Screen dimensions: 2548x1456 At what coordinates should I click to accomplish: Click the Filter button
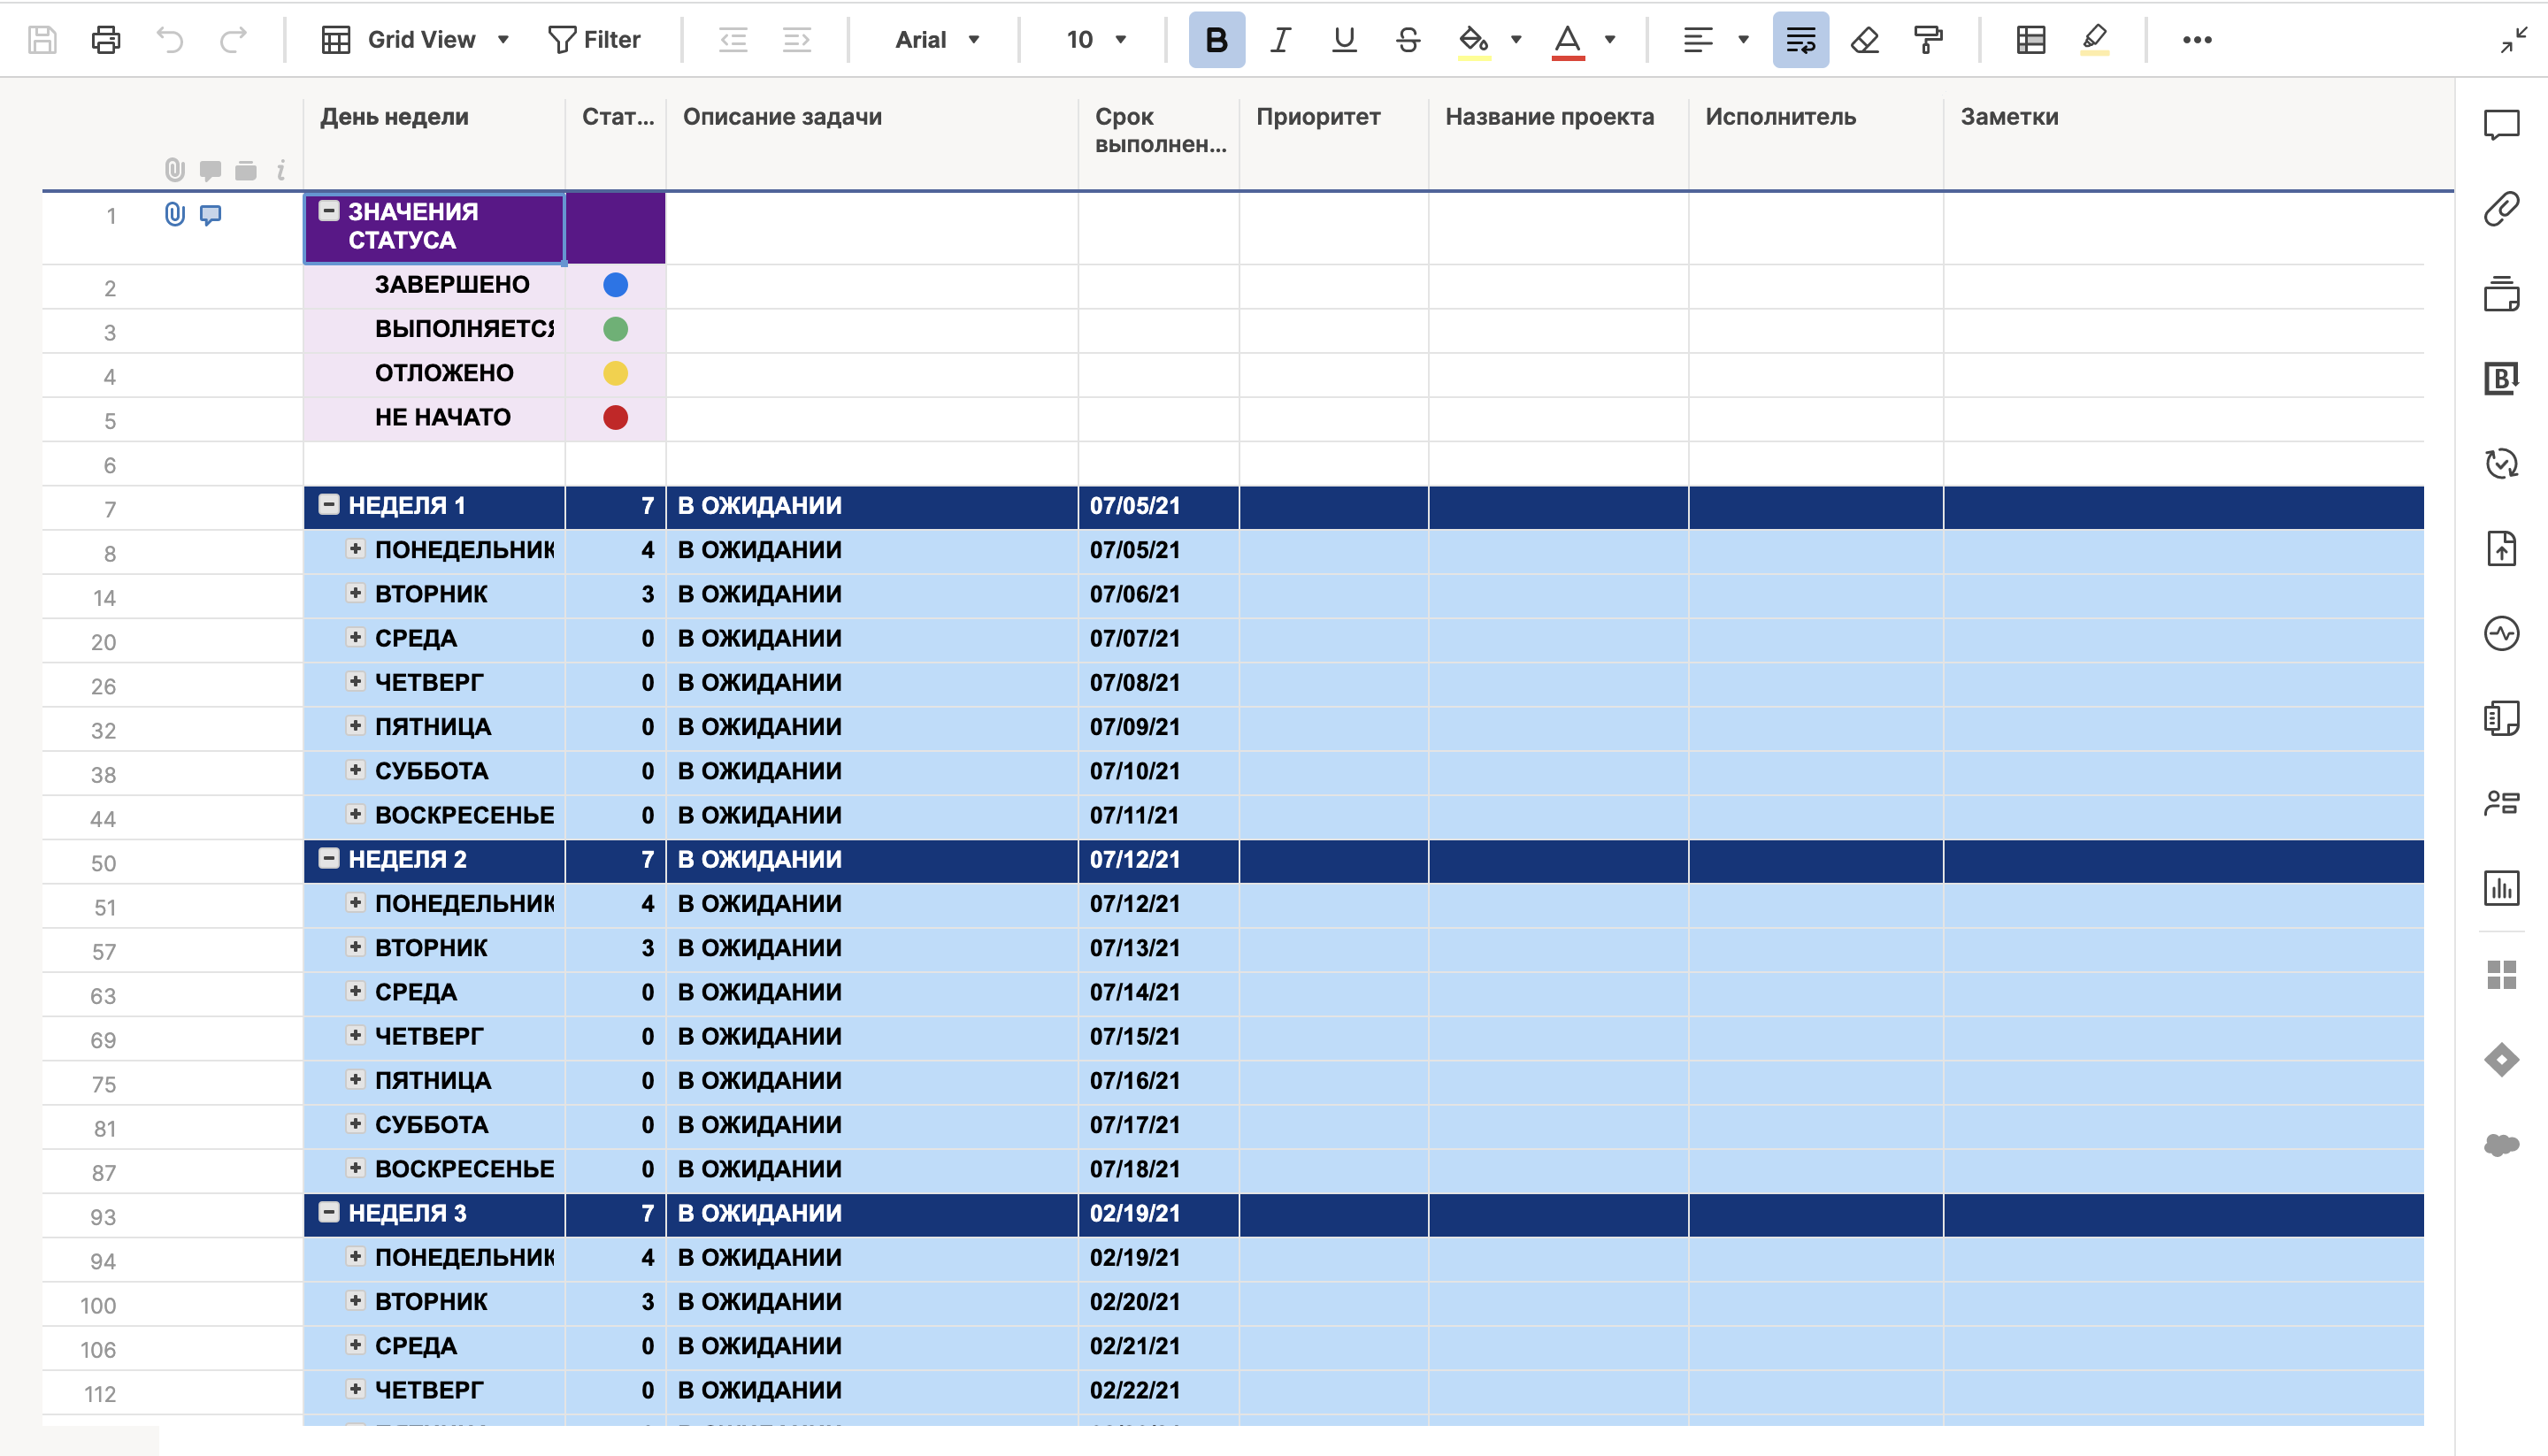[594, 40]
